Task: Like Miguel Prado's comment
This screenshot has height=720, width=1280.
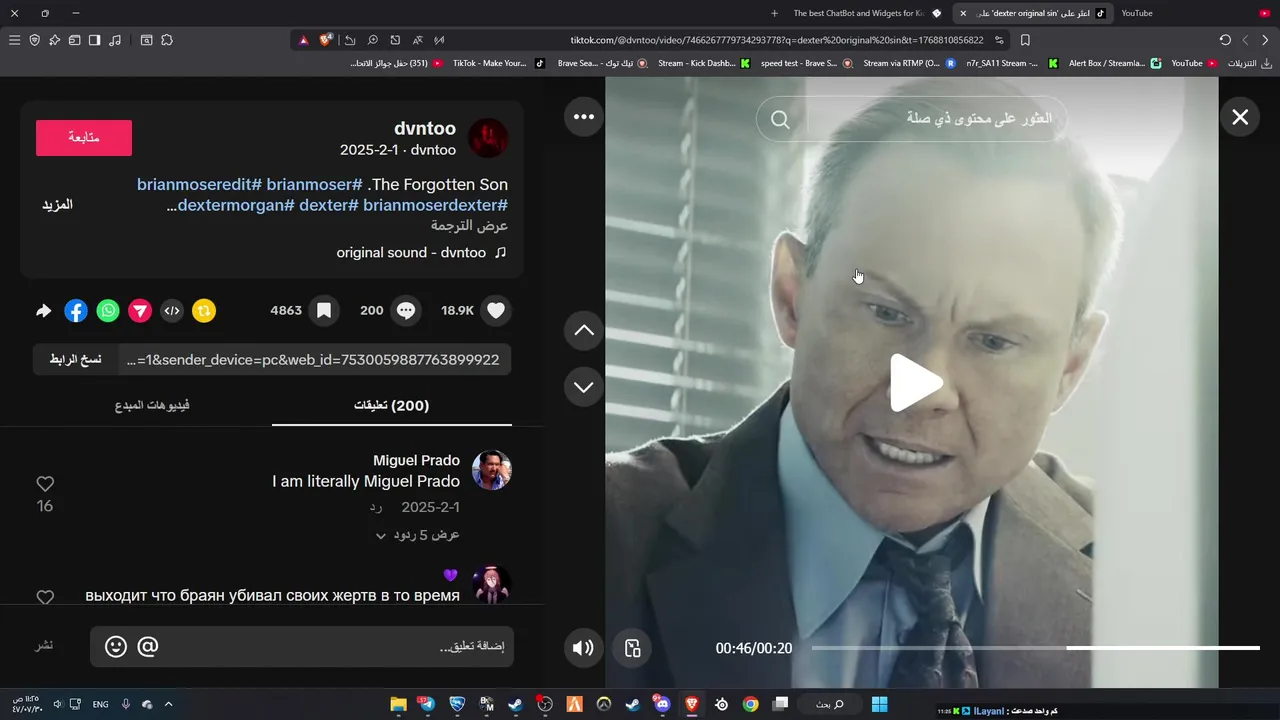Action: [45, 484]
